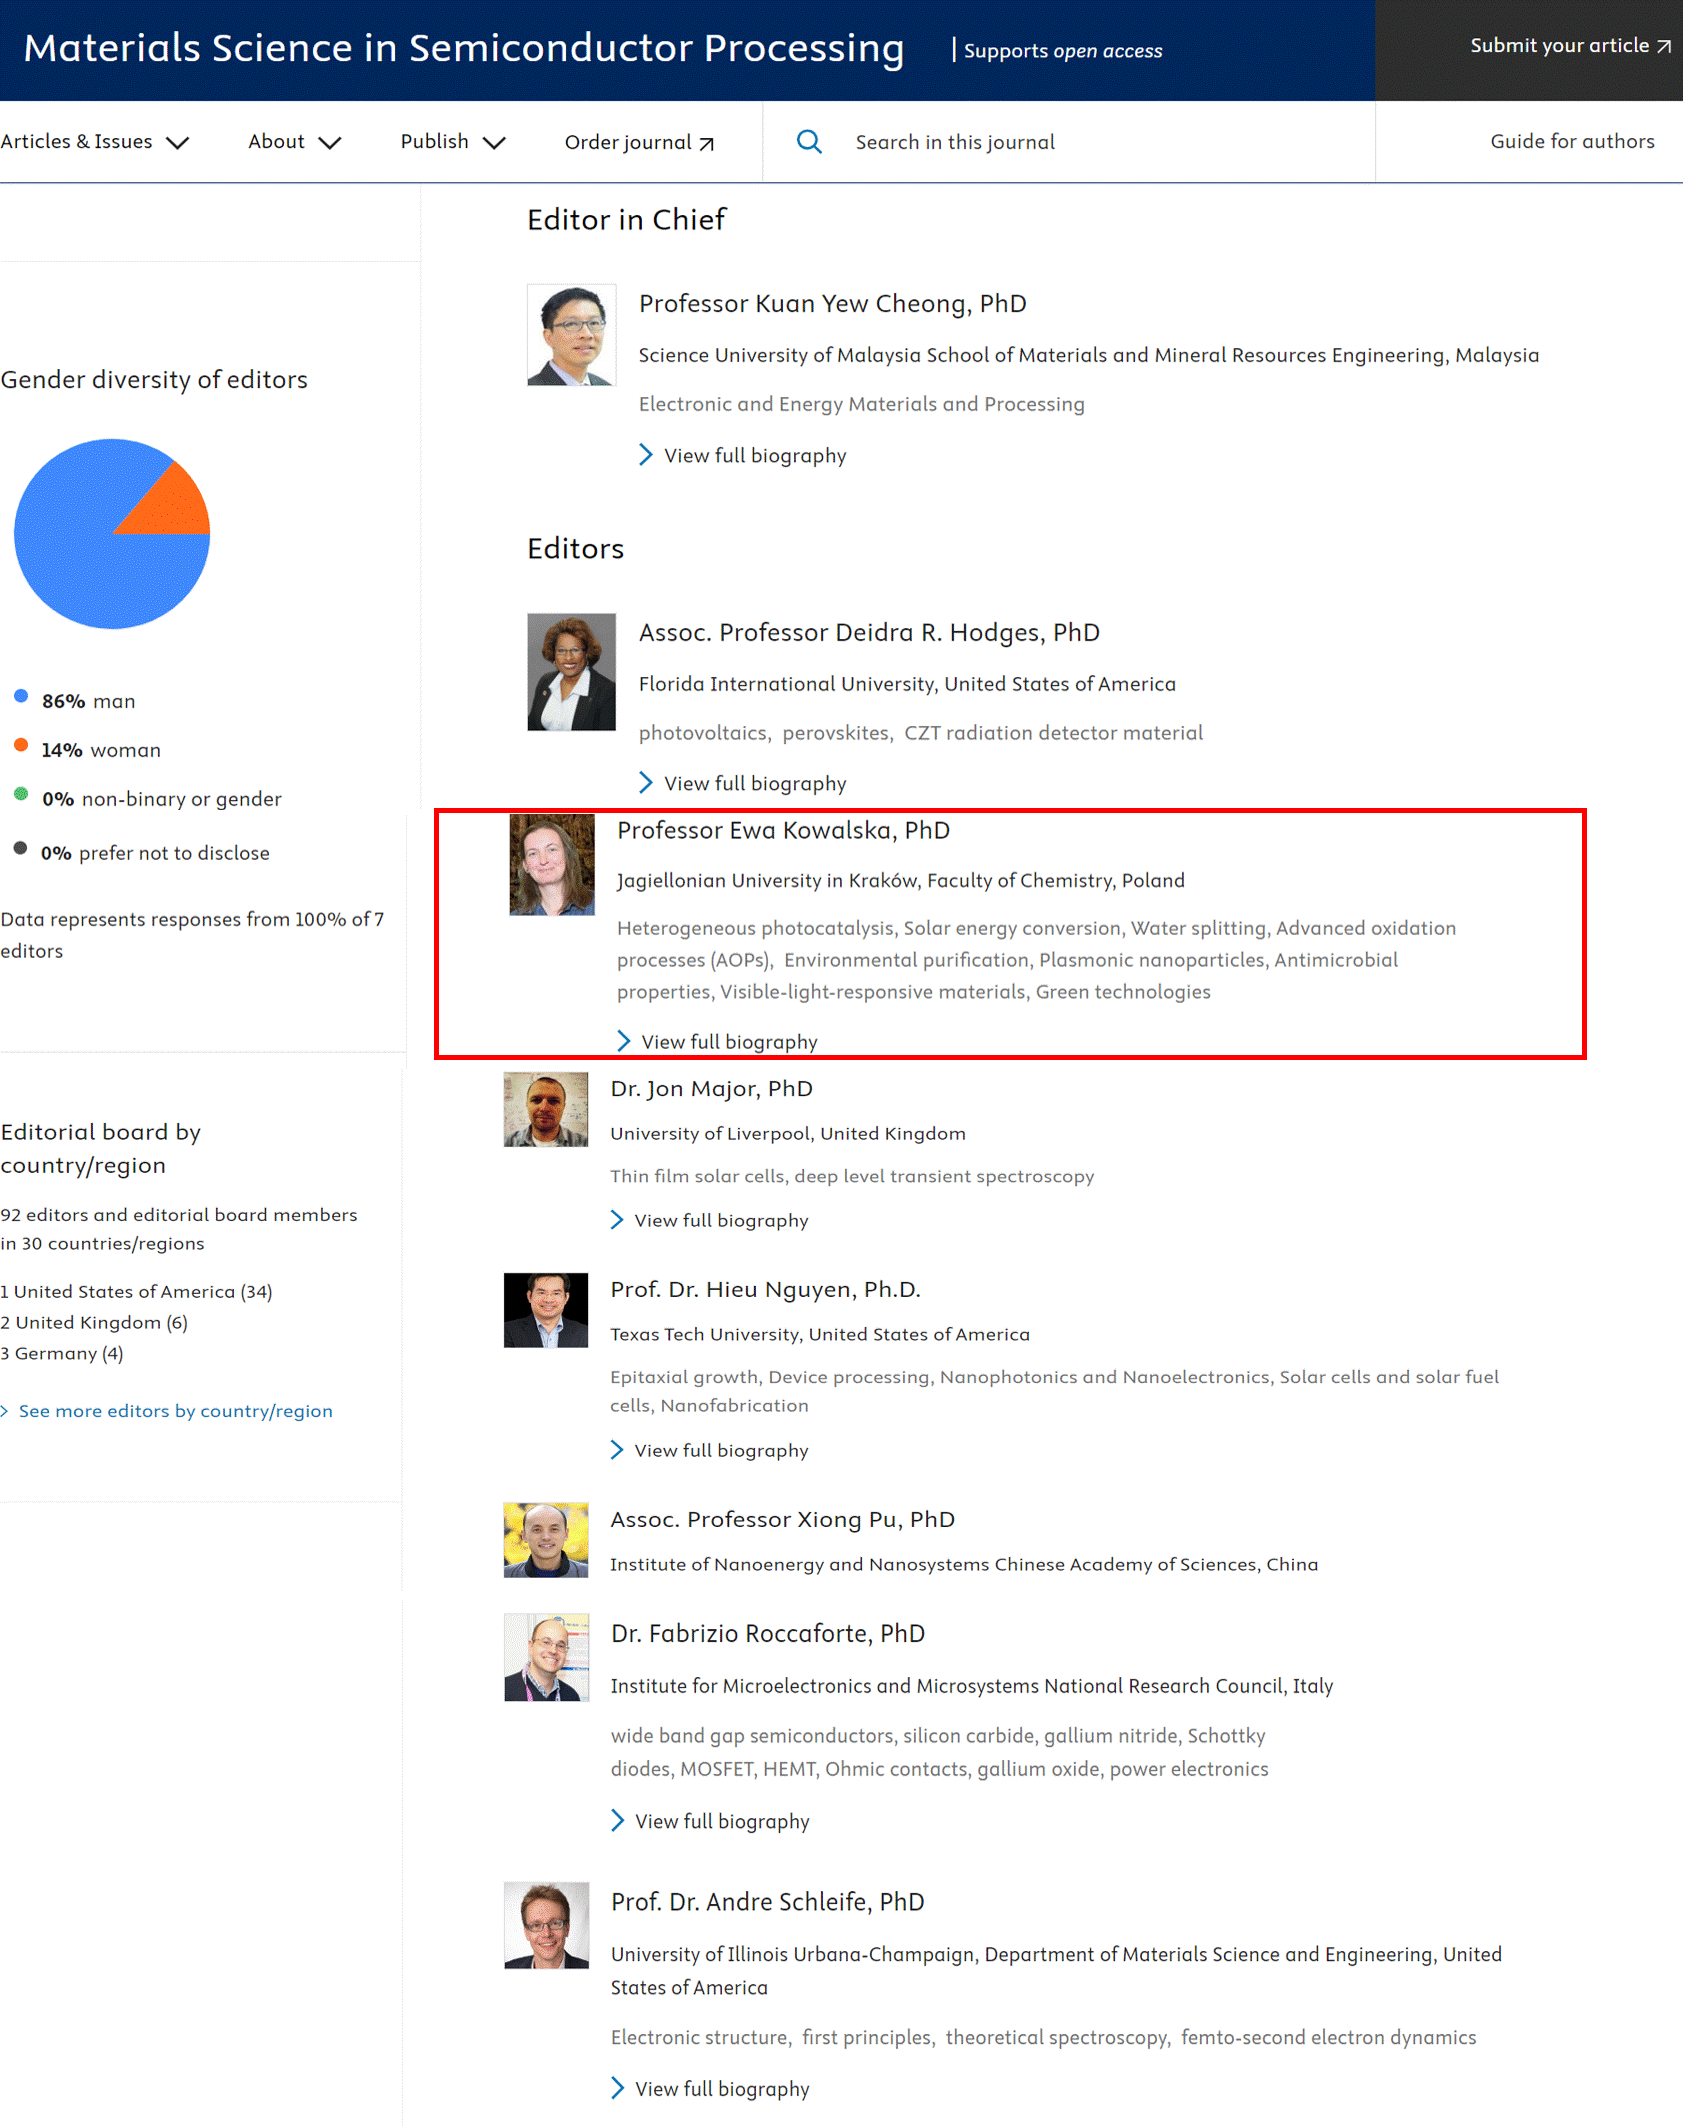This screenshot has height=2126, width=1683.
Task: Expand the About menu
Action: pos(295,142)
